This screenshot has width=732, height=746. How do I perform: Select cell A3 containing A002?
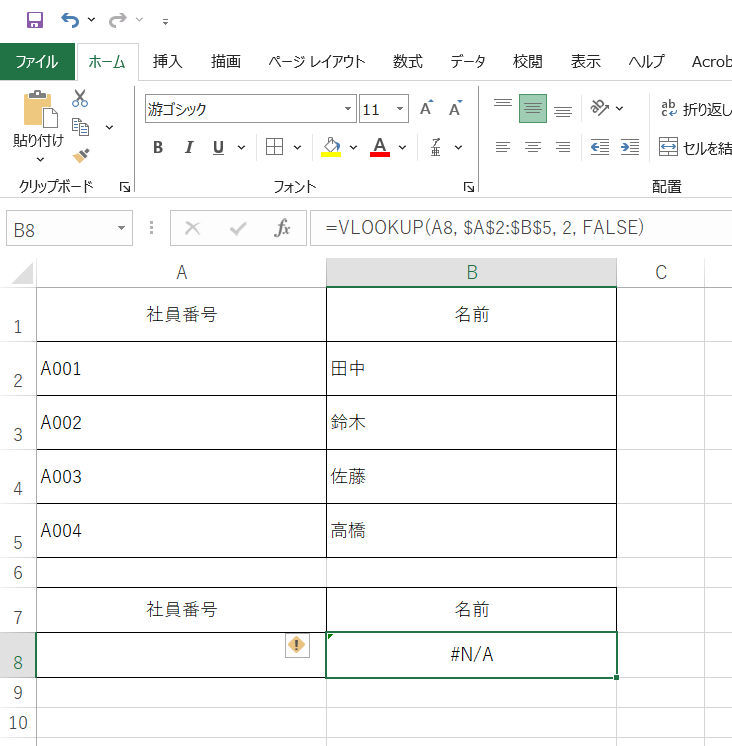click(181, 423)
